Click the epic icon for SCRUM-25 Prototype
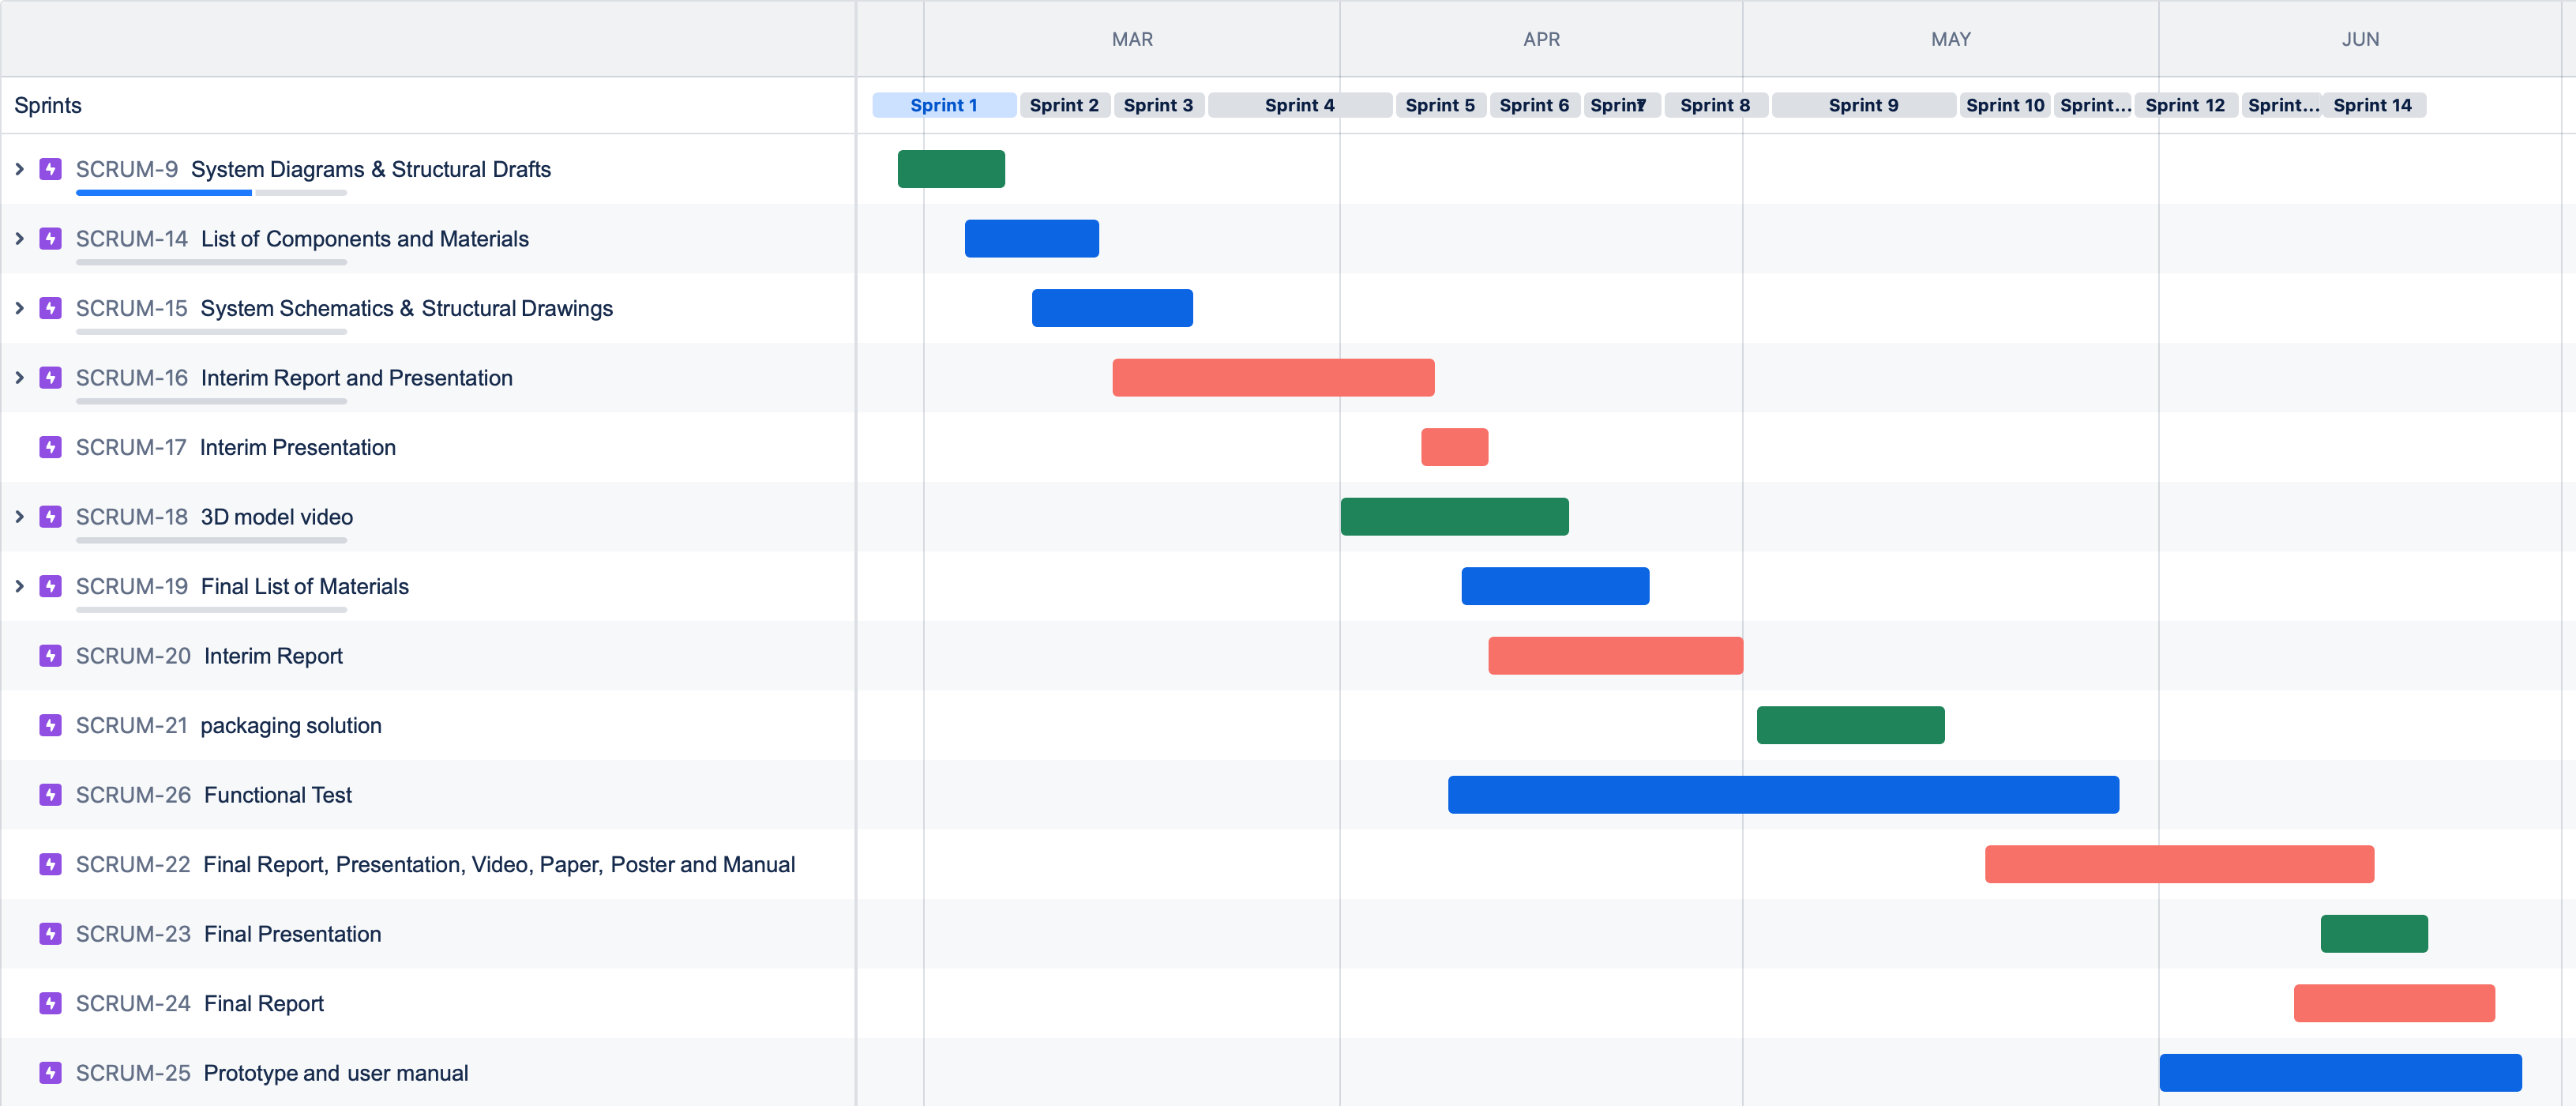2576x1106 pixels. (50, 1073)
